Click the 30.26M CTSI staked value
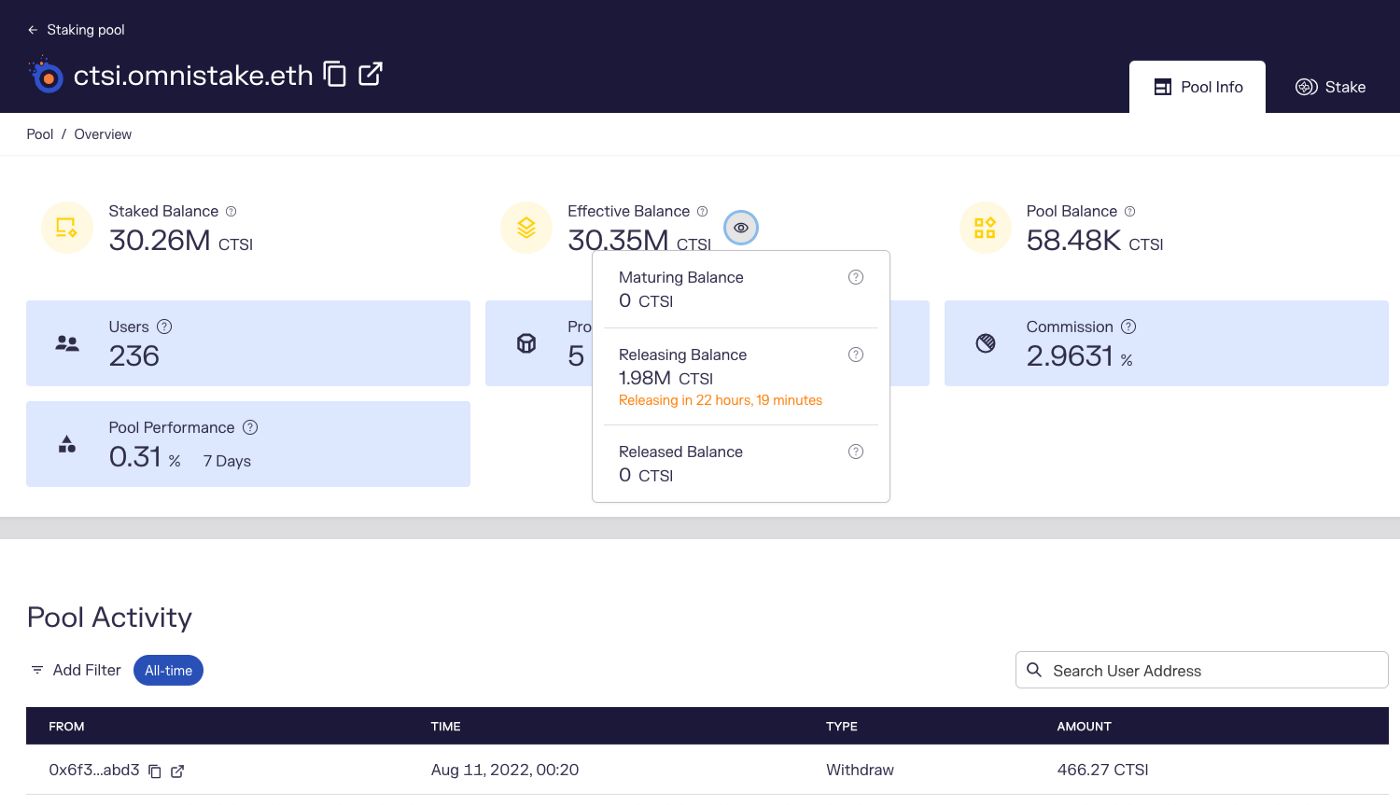1400x805 pixels. [x=181, y=240]
